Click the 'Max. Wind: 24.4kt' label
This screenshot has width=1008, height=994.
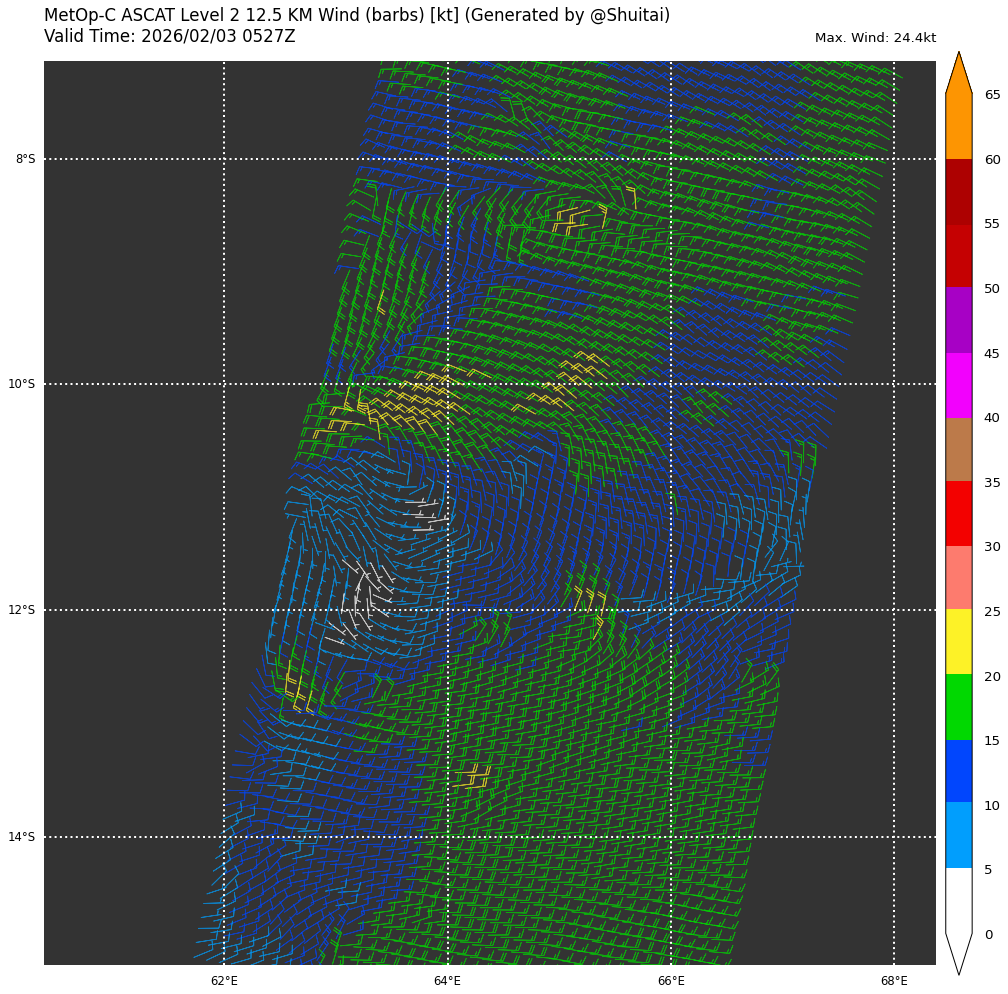pos(875,38)
